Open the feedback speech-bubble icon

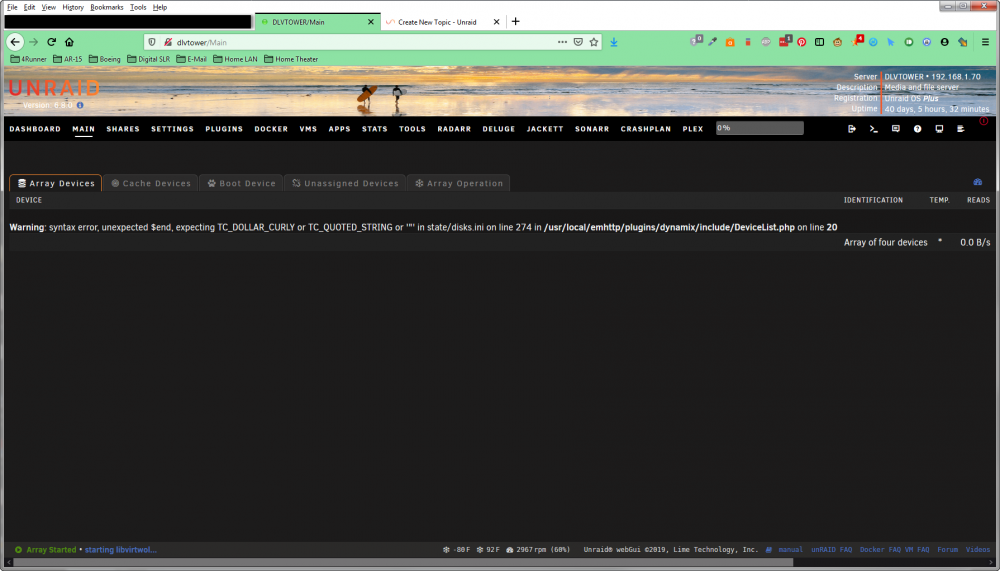coord(895,129)
